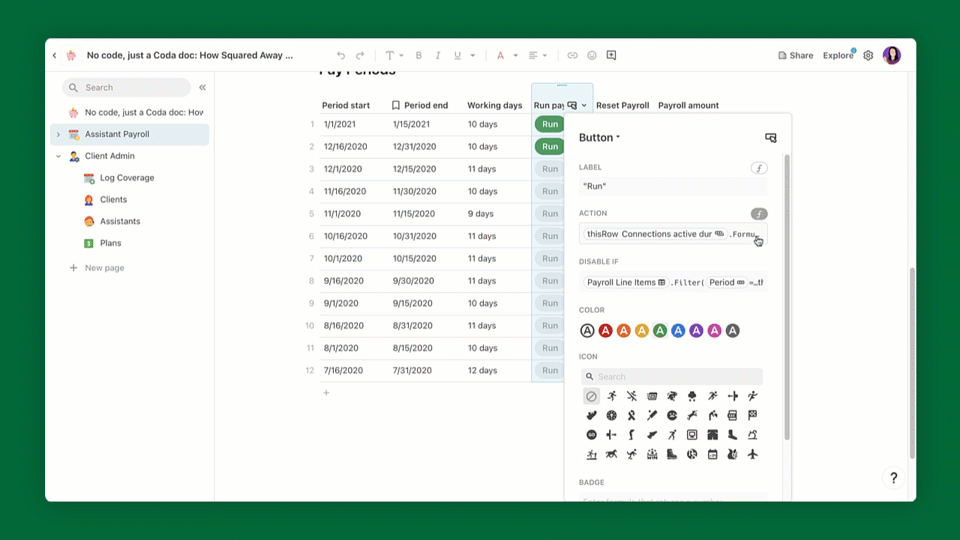
Task: Run payroll for 12/16/2020 period
Action: point(550,146)
